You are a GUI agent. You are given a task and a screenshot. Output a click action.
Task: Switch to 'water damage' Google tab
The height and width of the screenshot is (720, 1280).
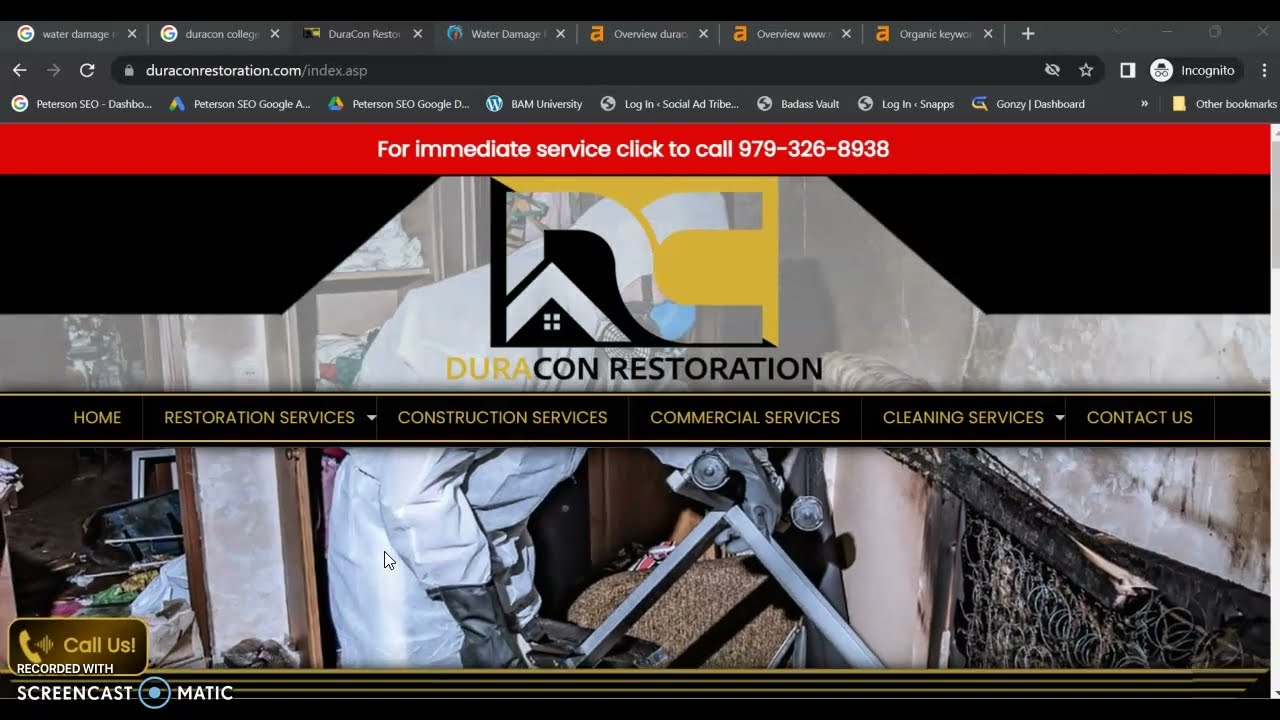(76, 34)
